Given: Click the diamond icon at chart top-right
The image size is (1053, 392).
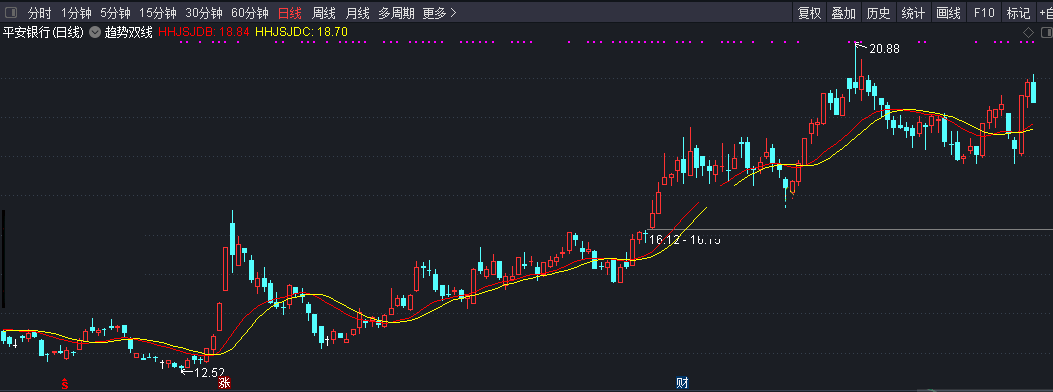Looking at the screenshot, I should [x=1028, y=32].
